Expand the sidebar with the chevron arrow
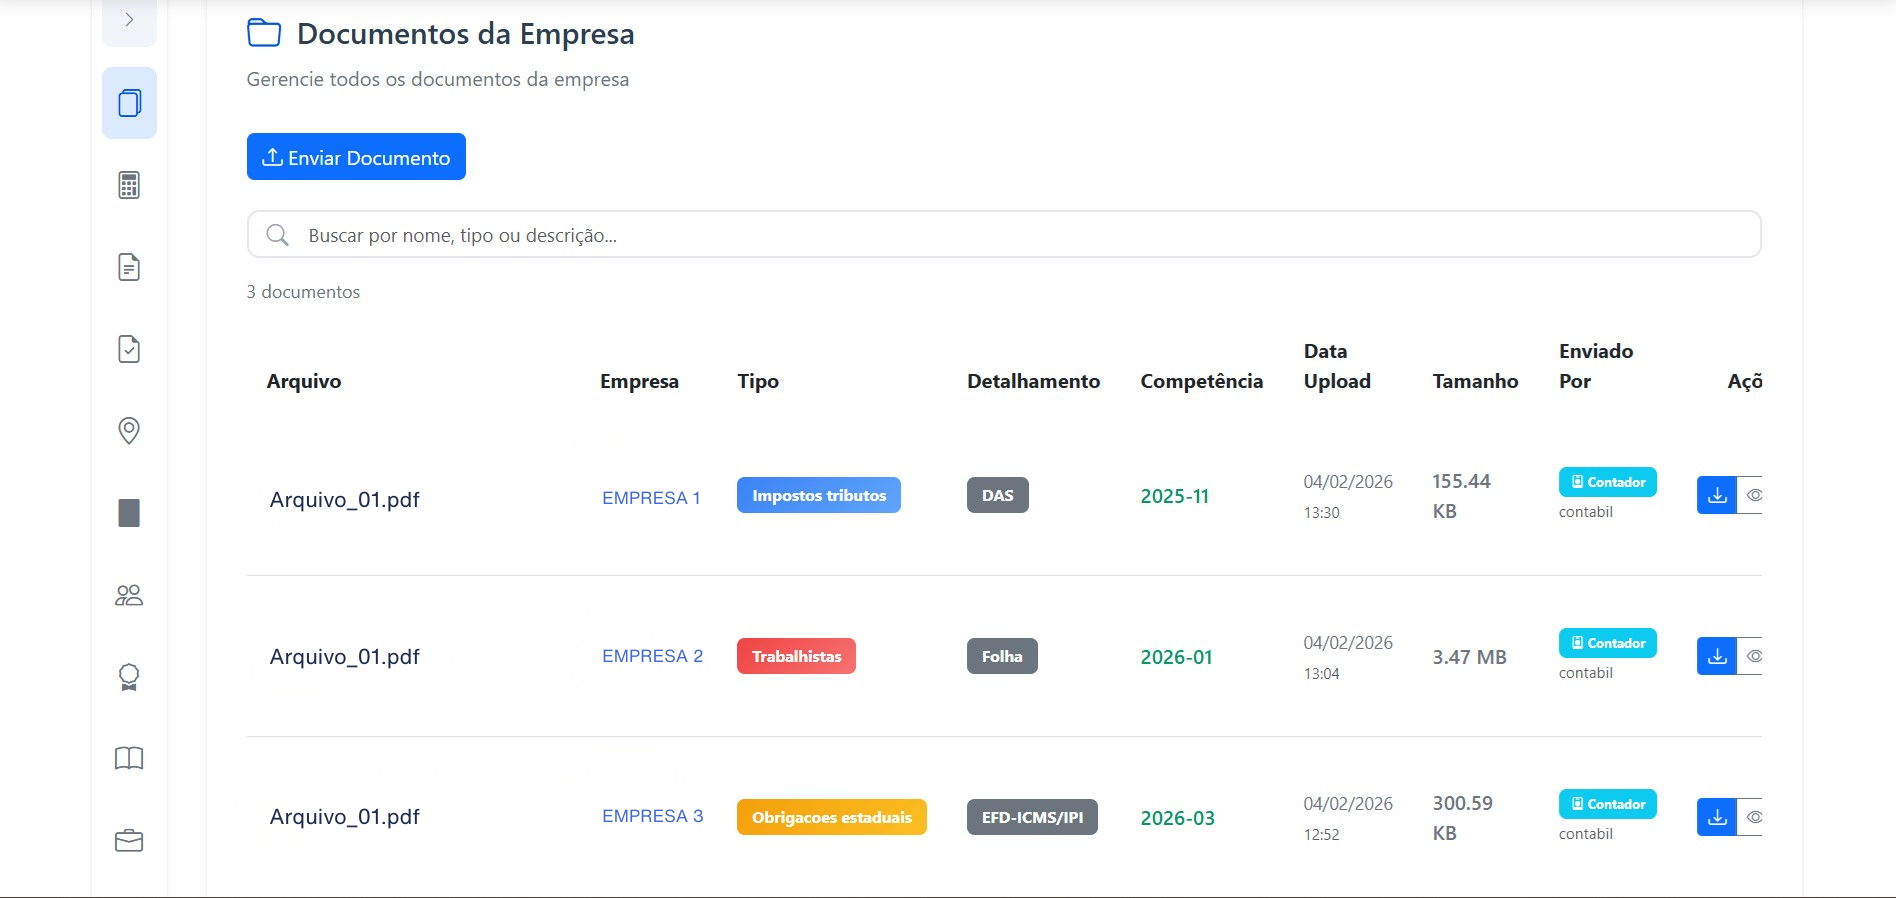Viewport: 1896px width, 898px height. pyautogui.click(x=129, y=20)
